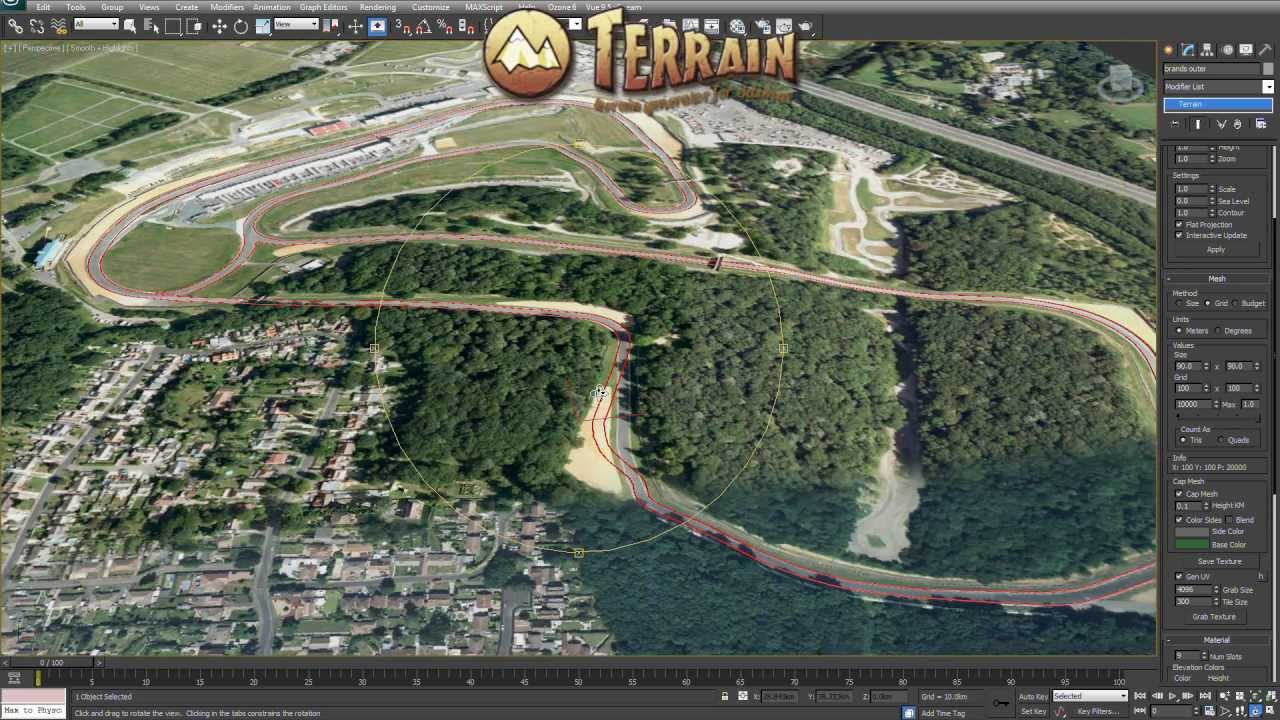Toggle the Color Sides checkbox

pyautogui.click(x=1178, y=520)
